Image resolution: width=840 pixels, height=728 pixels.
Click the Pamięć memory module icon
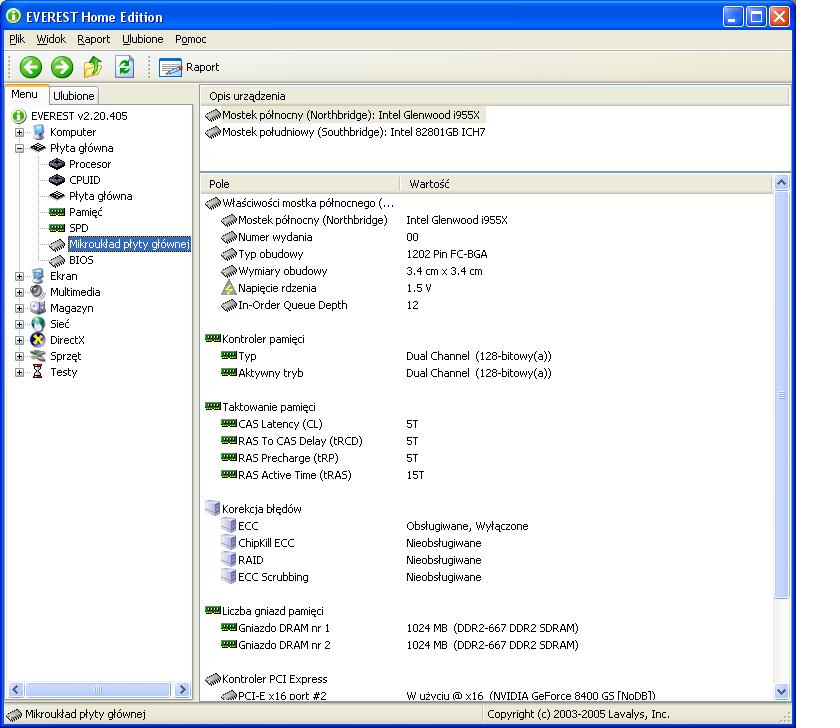pos(57,212)
